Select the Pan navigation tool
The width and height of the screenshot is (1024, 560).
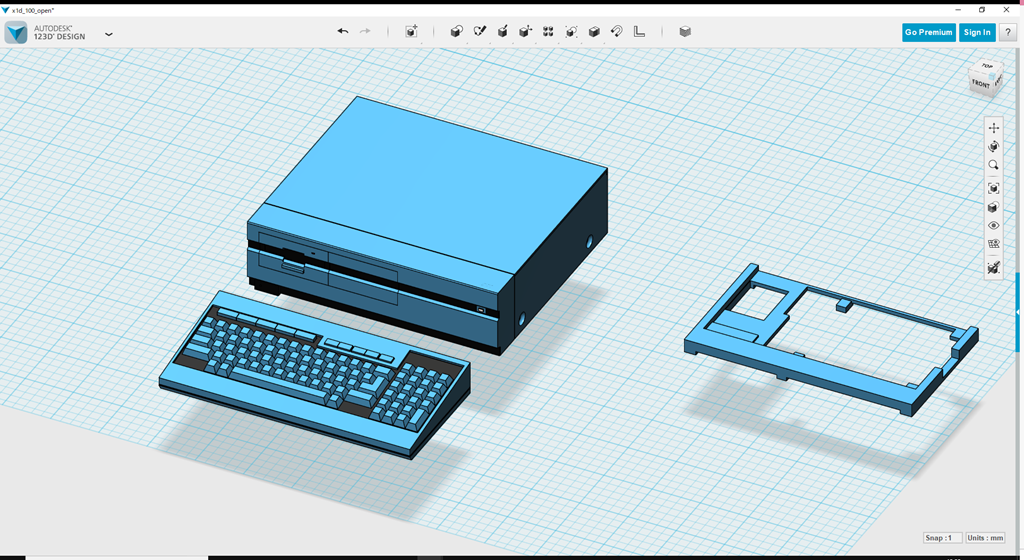[993, 128]
